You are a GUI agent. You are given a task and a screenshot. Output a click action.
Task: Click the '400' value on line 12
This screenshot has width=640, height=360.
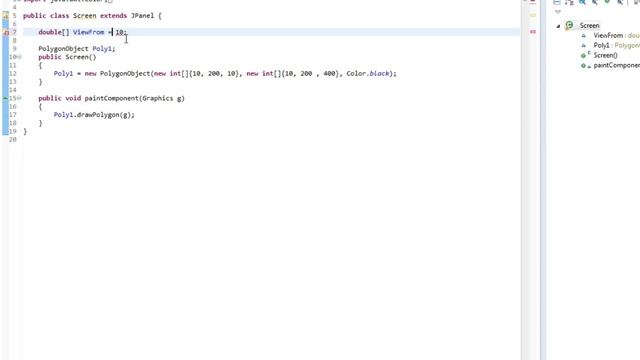pyautogui.click(x=329, y=73)
